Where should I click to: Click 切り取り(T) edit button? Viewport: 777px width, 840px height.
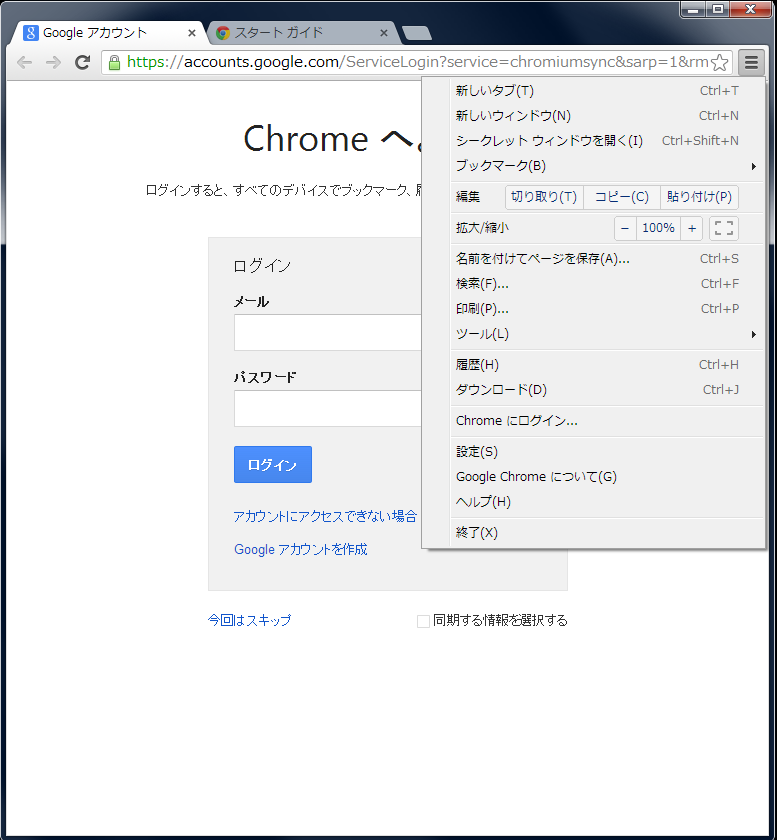(544, 197)
